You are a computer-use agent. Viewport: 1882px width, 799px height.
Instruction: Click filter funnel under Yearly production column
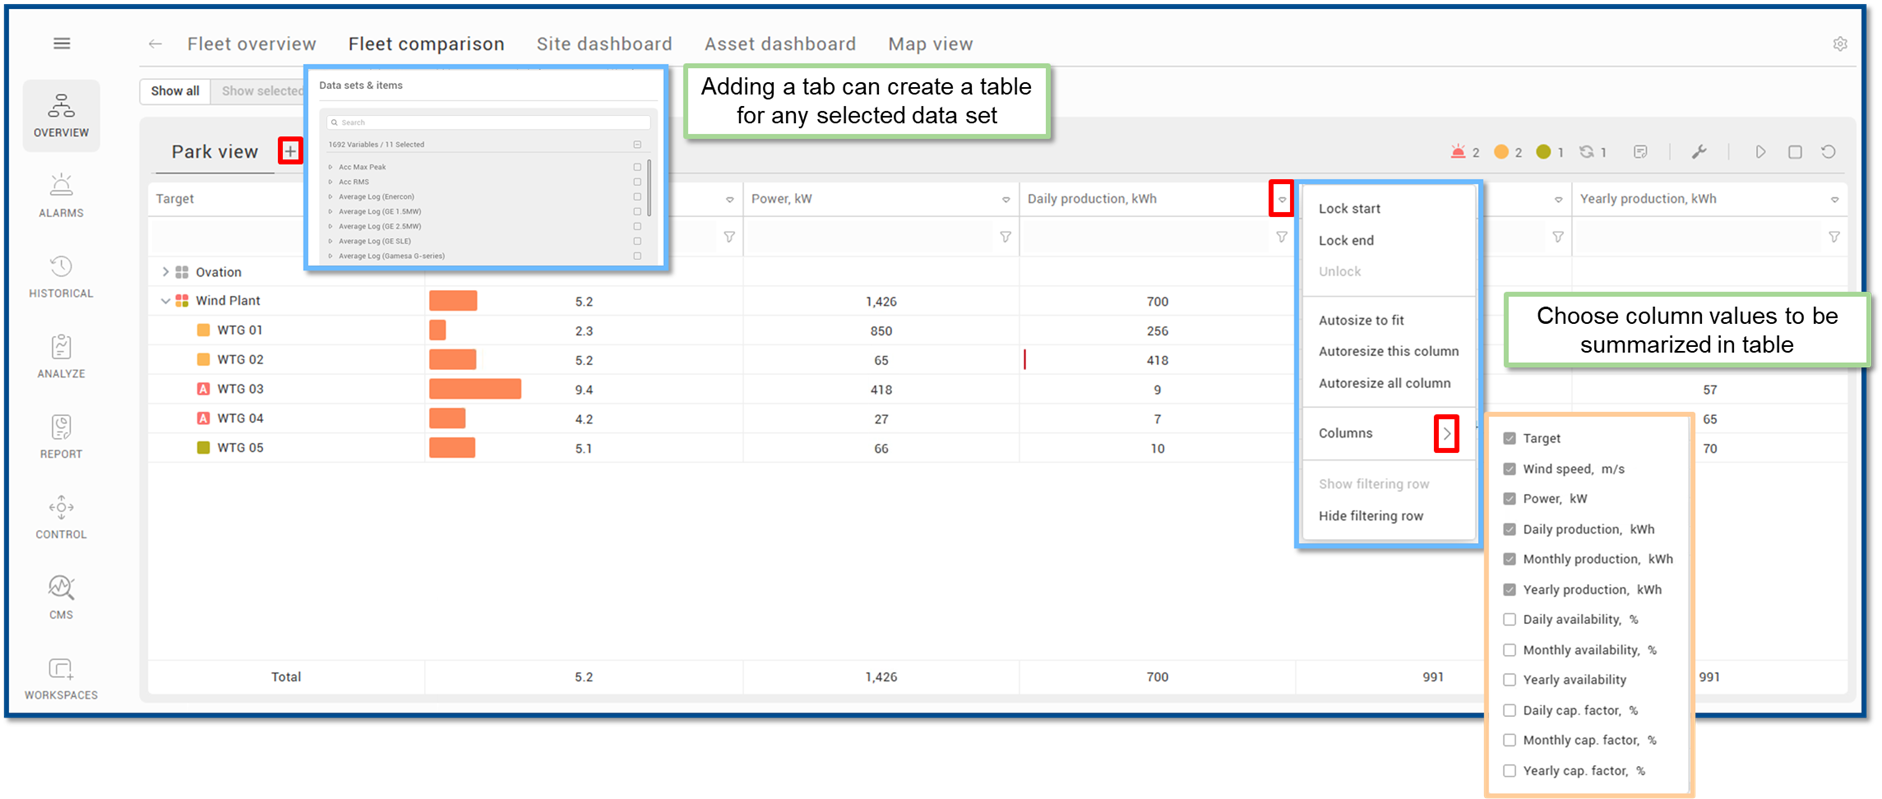[x=1834, y=237]
